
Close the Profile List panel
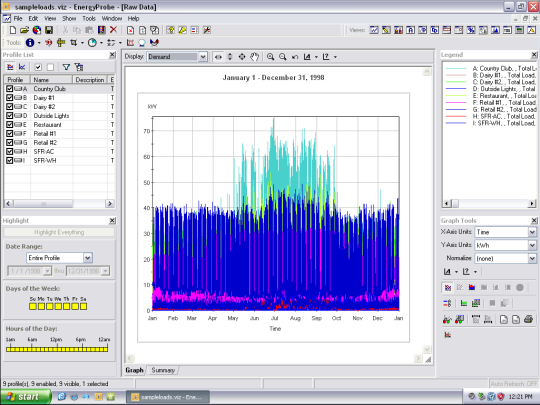[112, 55]
